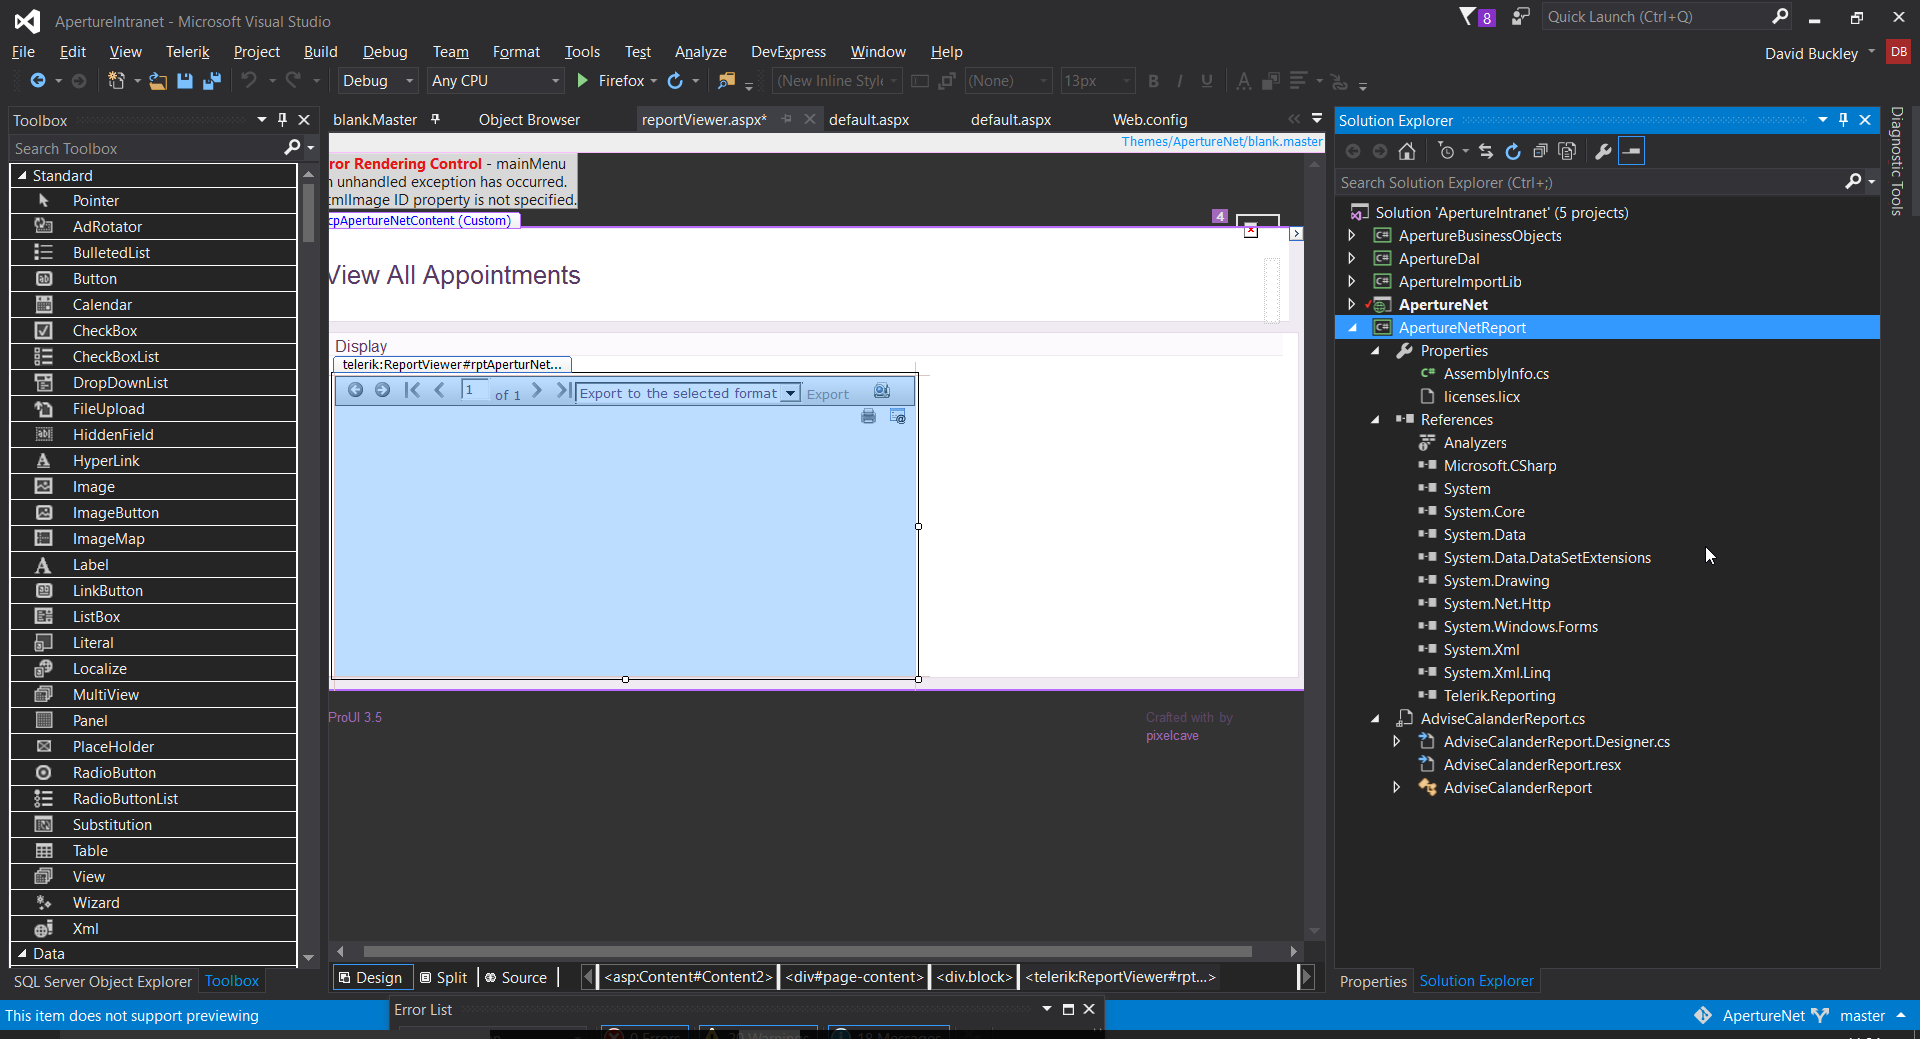Switch to the Web.config tab

pos(1150,120)
